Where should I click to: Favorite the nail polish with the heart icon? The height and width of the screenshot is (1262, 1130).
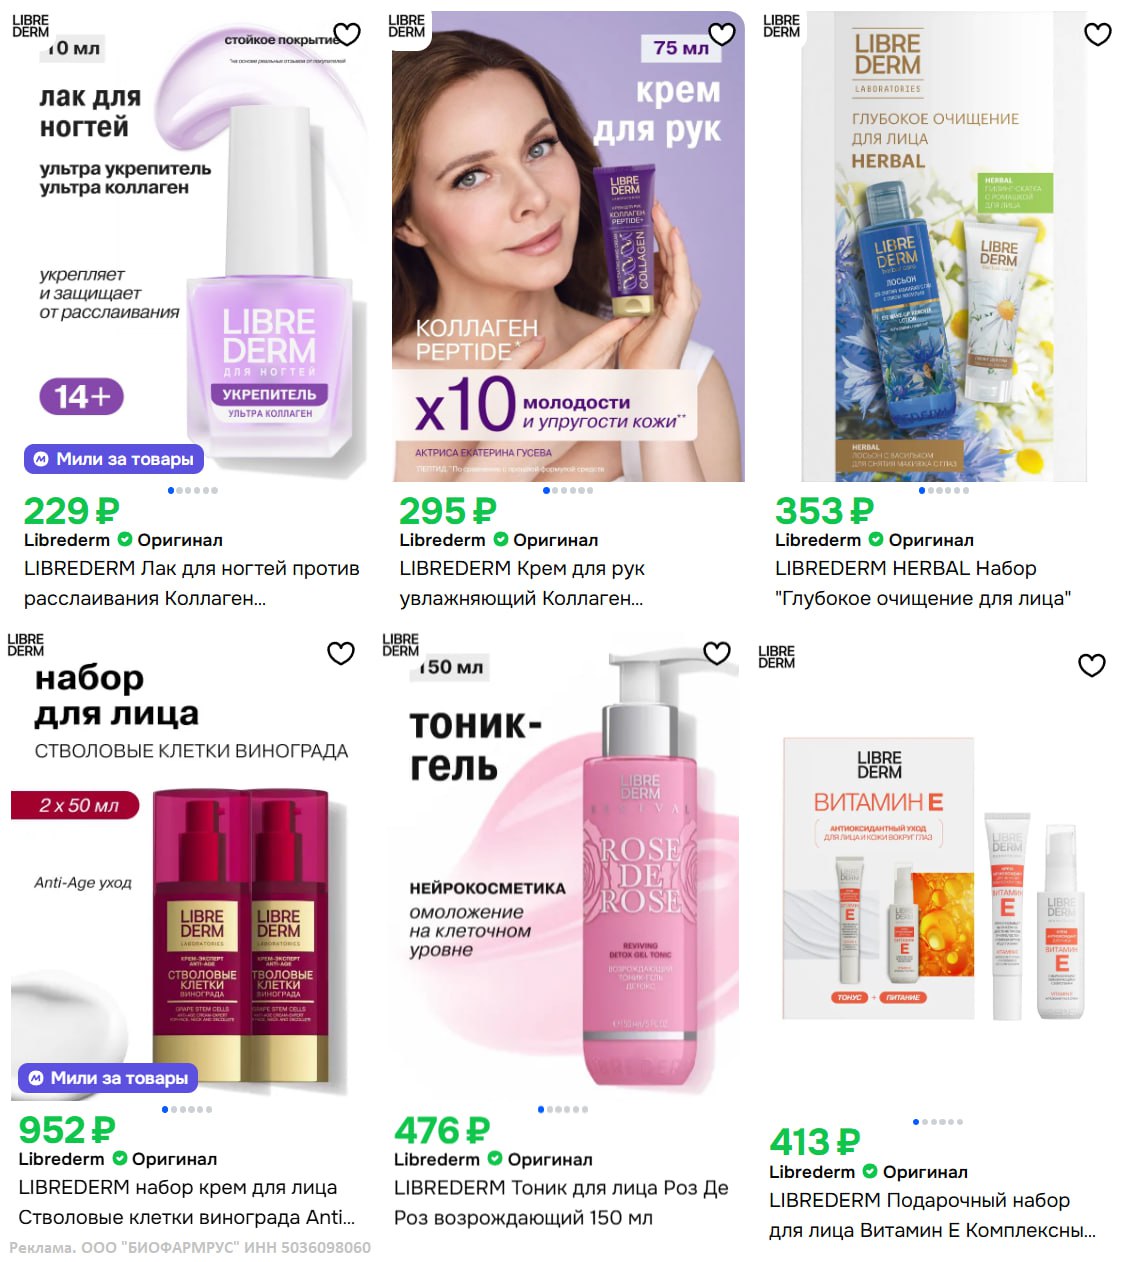pos(347,34)
